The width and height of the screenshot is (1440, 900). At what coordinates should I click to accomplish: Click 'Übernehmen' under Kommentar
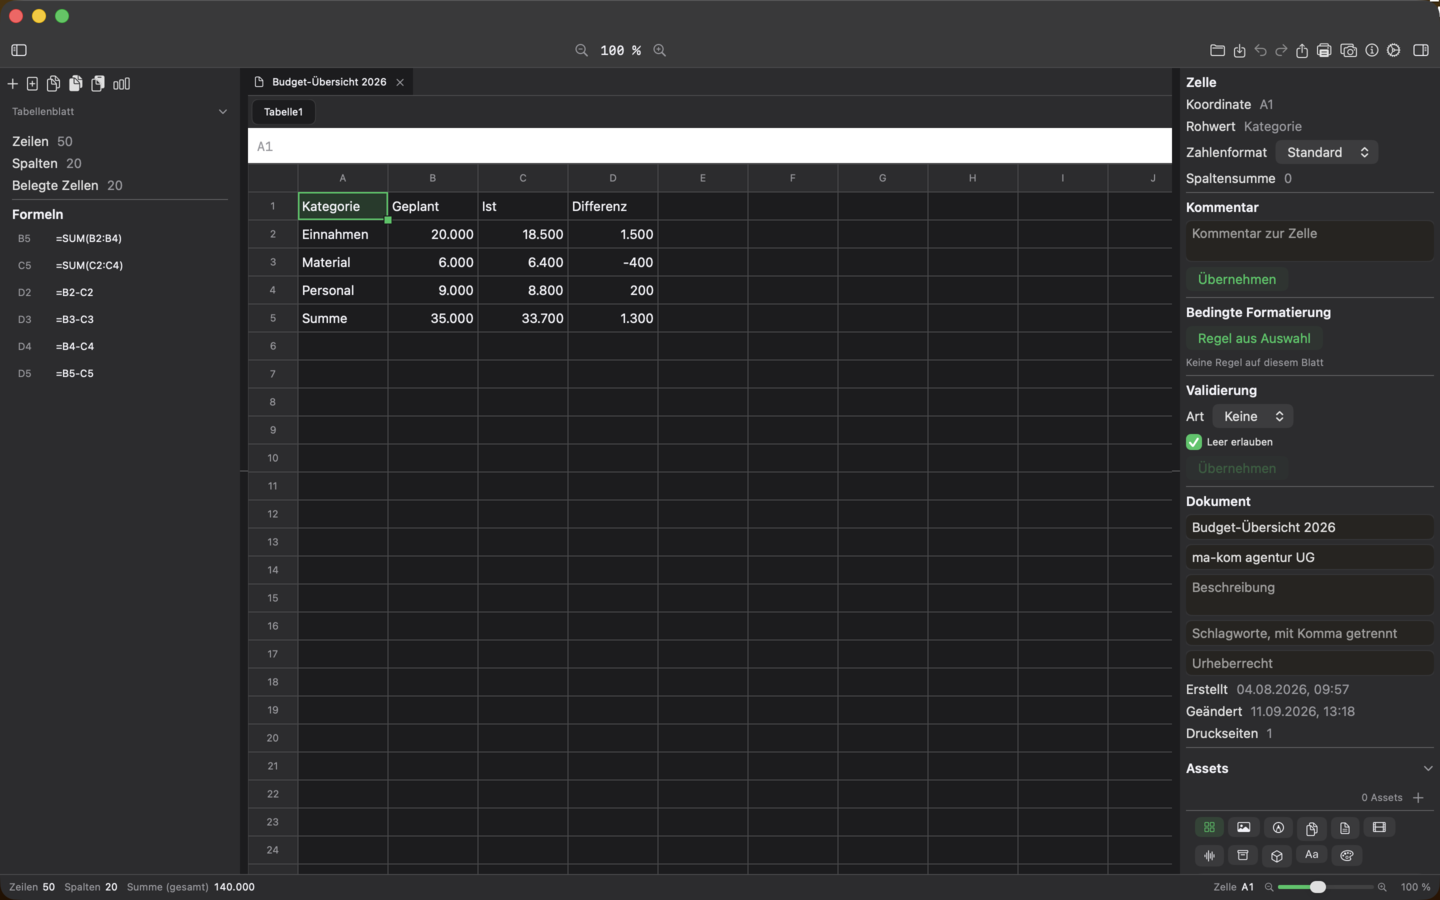pos(1237,279)
